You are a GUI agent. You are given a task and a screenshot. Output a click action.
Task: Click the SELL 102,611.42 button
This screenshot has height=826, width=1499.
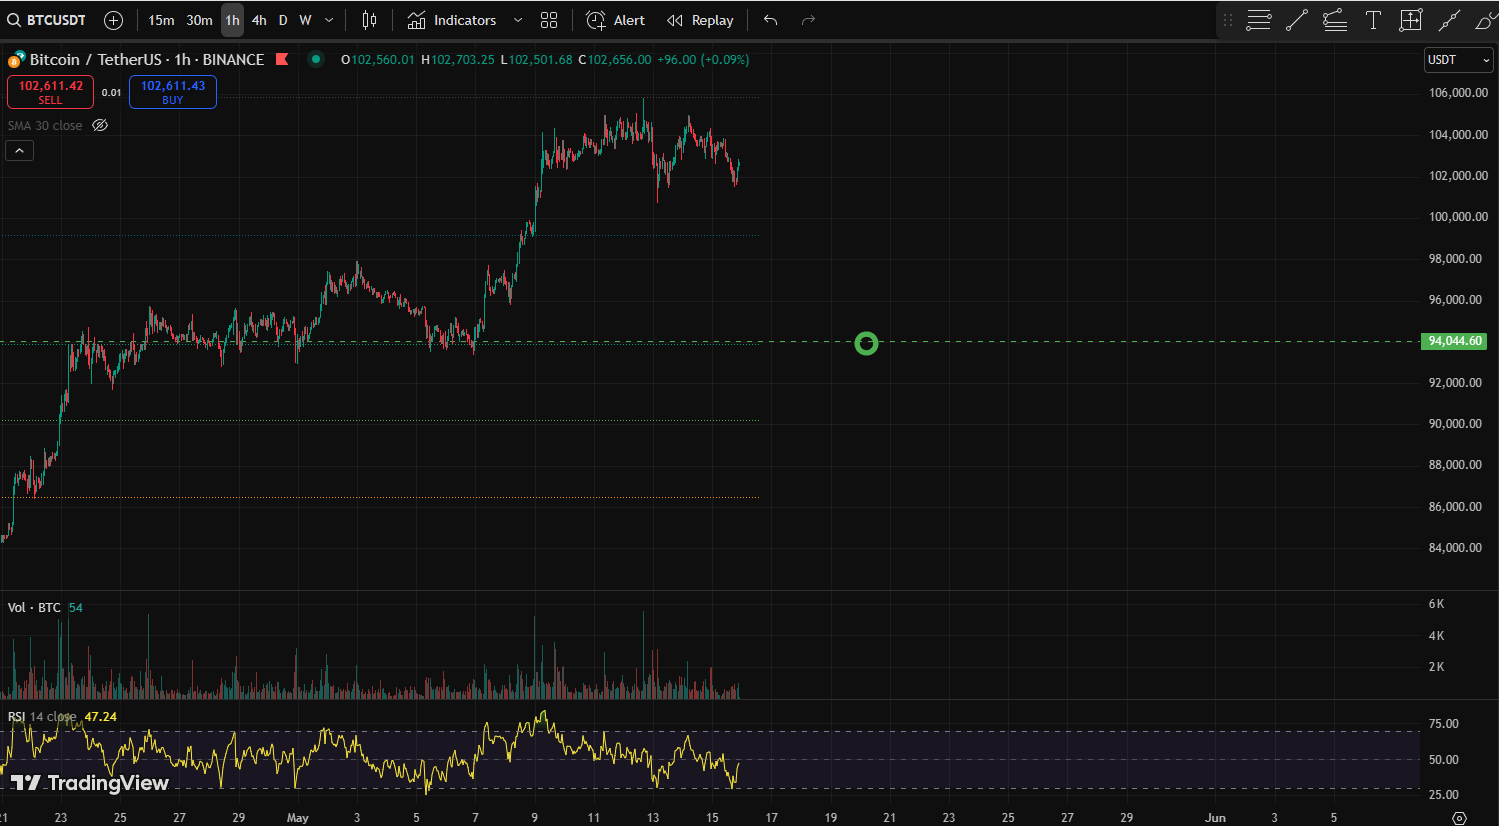(50, 92)
